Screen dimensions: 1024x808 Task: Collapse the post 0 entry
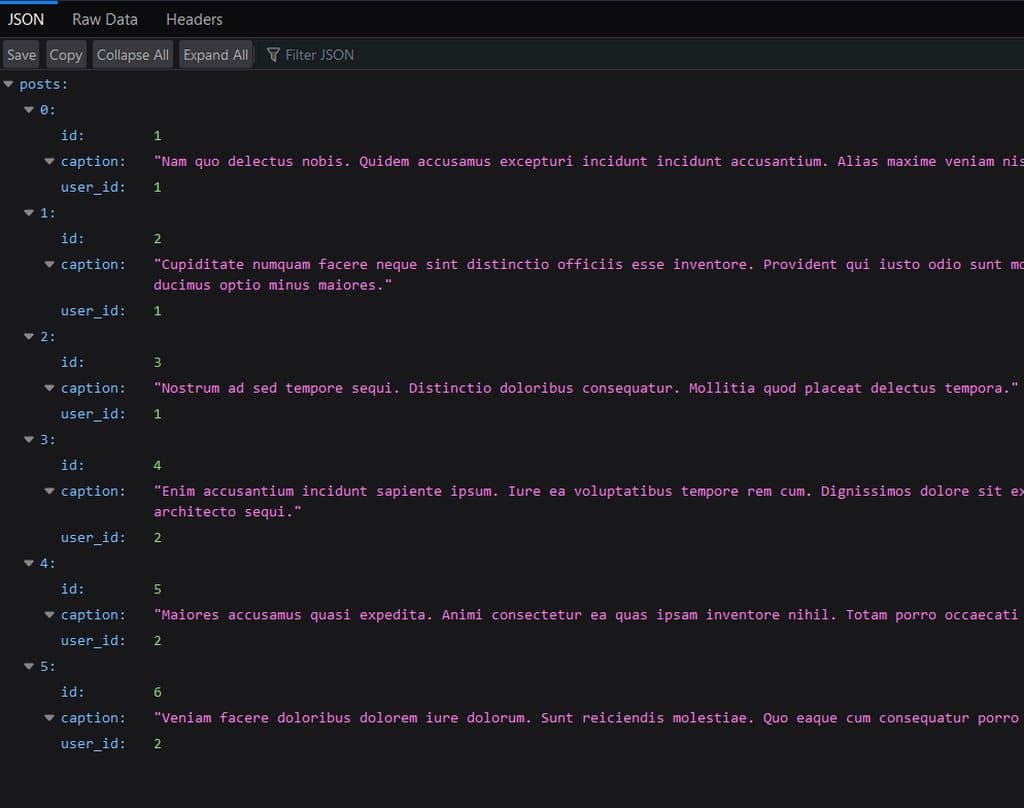29,110
